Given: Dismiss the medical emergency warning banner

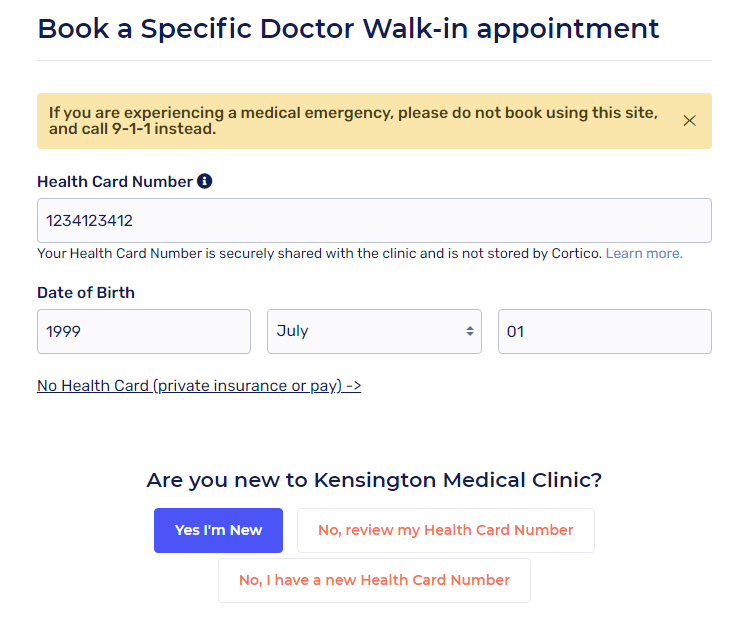Looking at the screenshot, I should tap(689, 121).
